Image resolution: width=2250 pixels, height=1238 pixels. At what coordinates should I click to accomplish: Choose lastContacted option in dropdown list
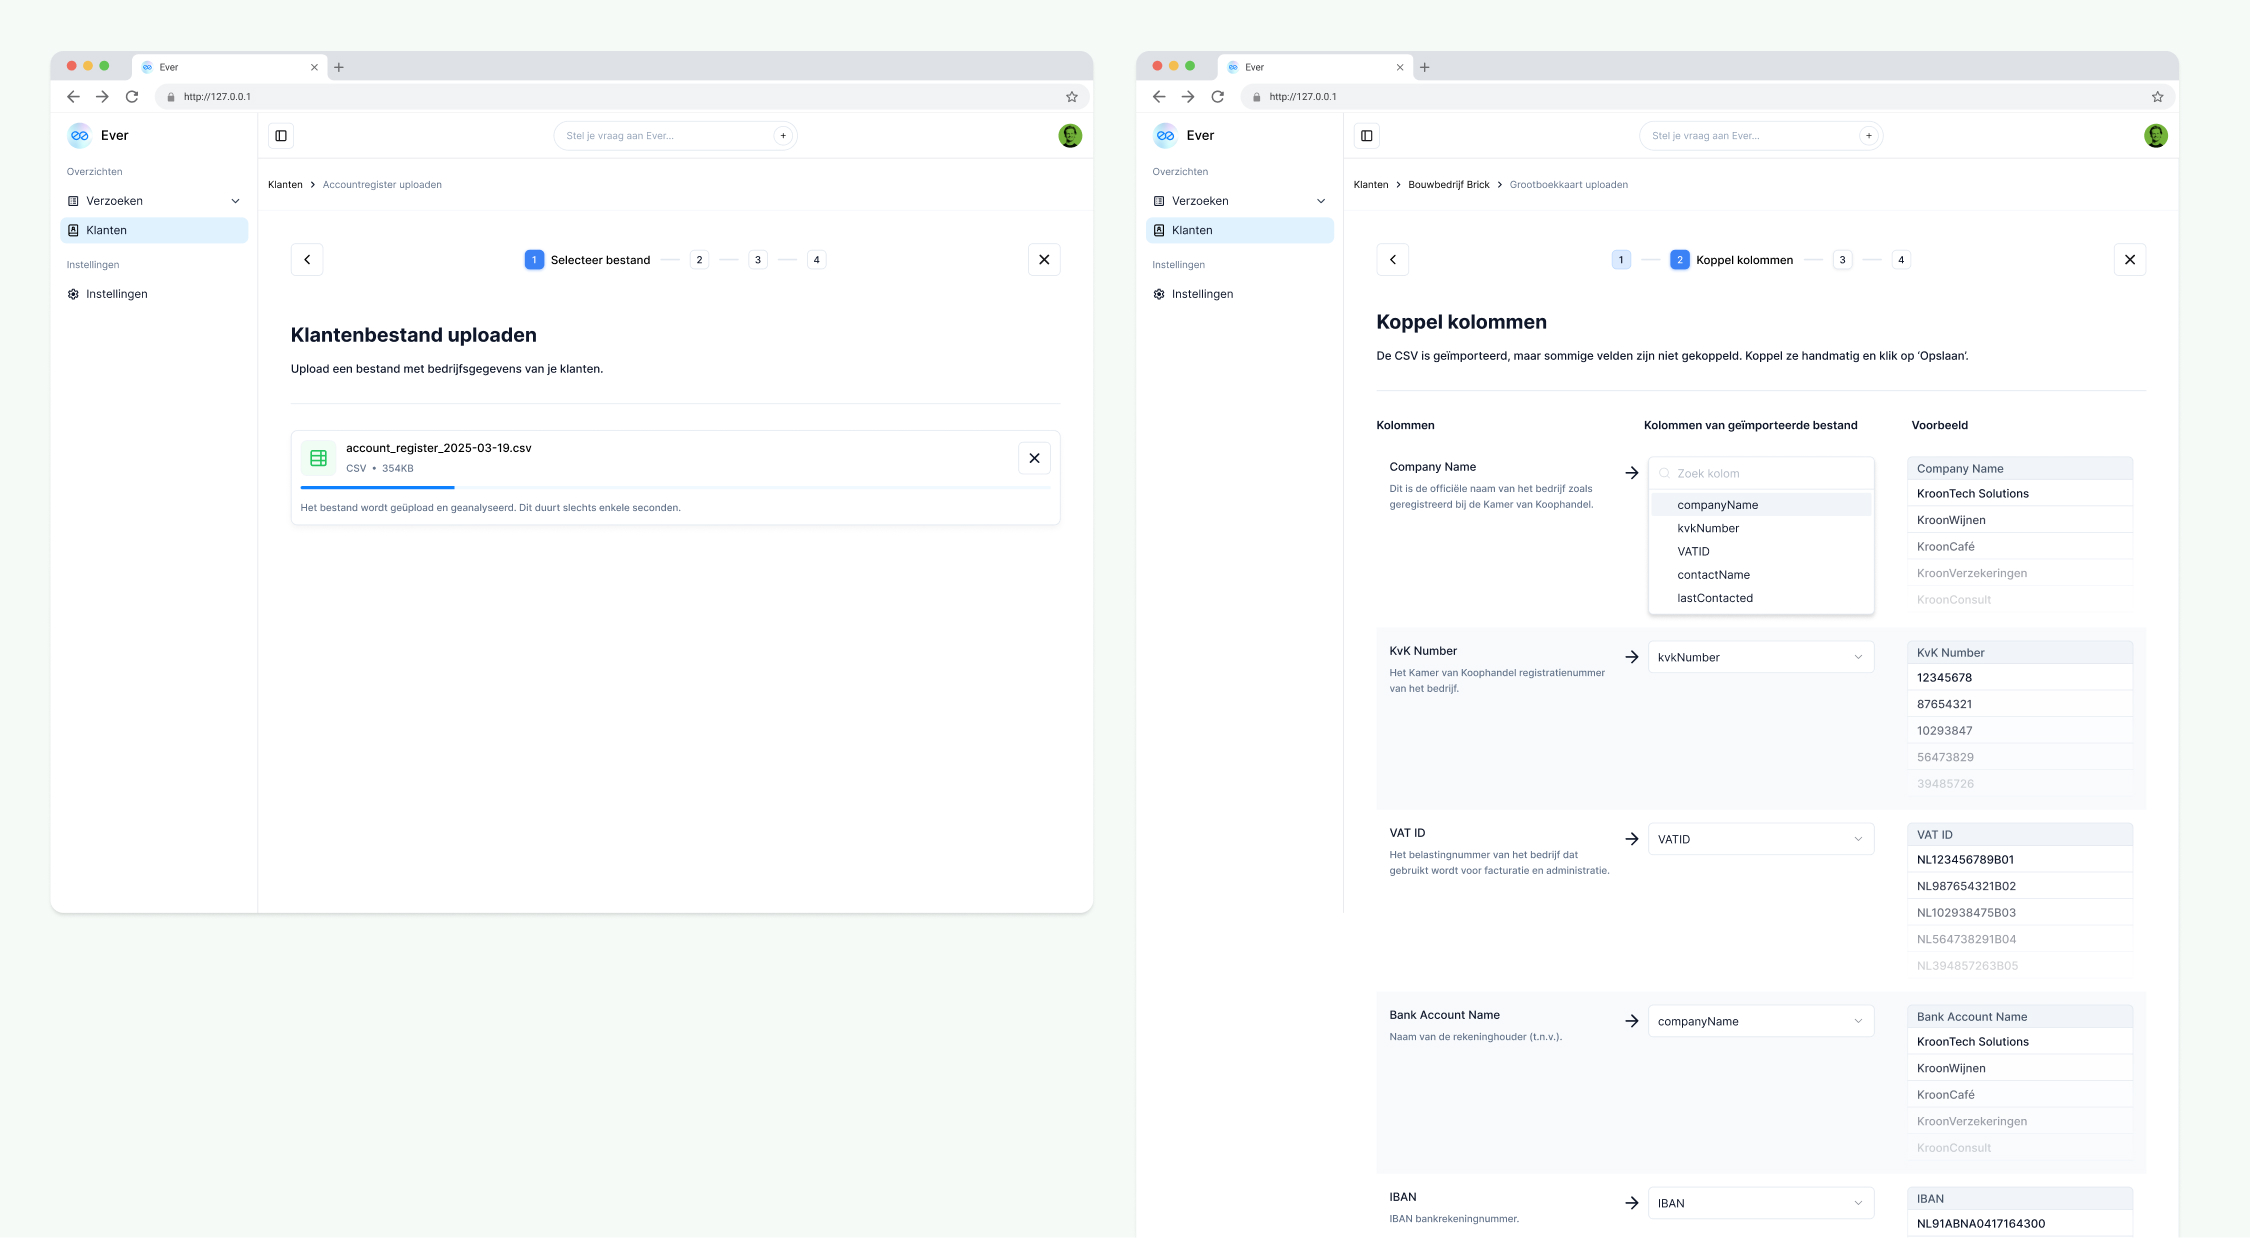point(1714,598)
